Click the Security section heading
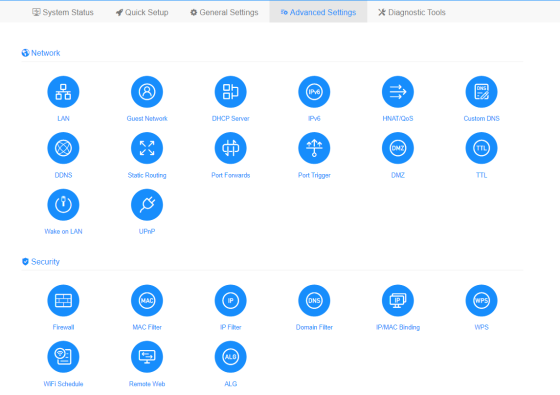Viewport: 560px width, 395px height. tap(40, 262)
